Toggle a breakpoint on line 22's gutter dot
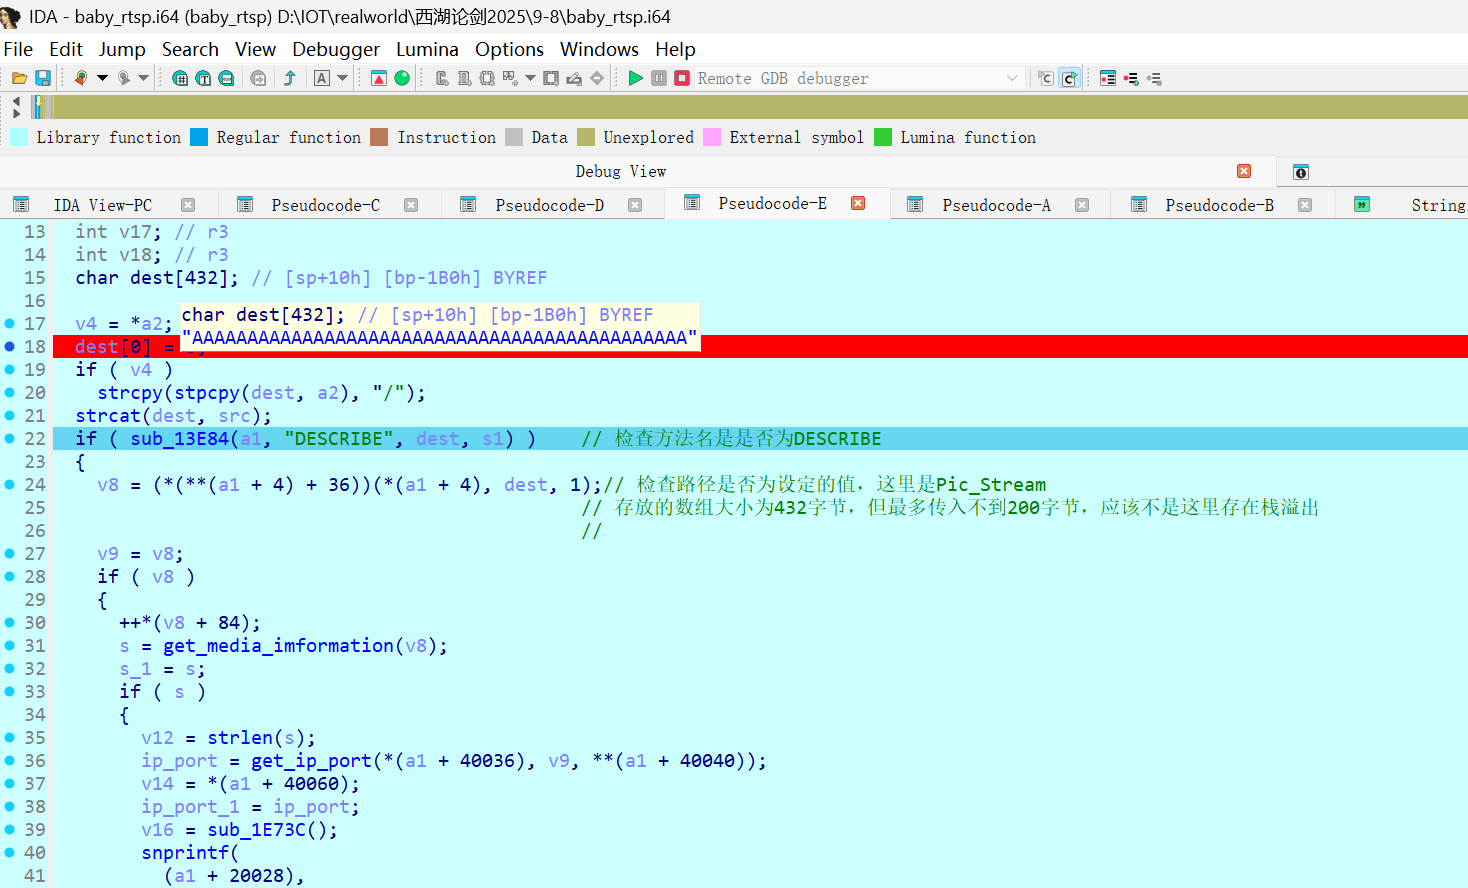 (x=10, y=439)
